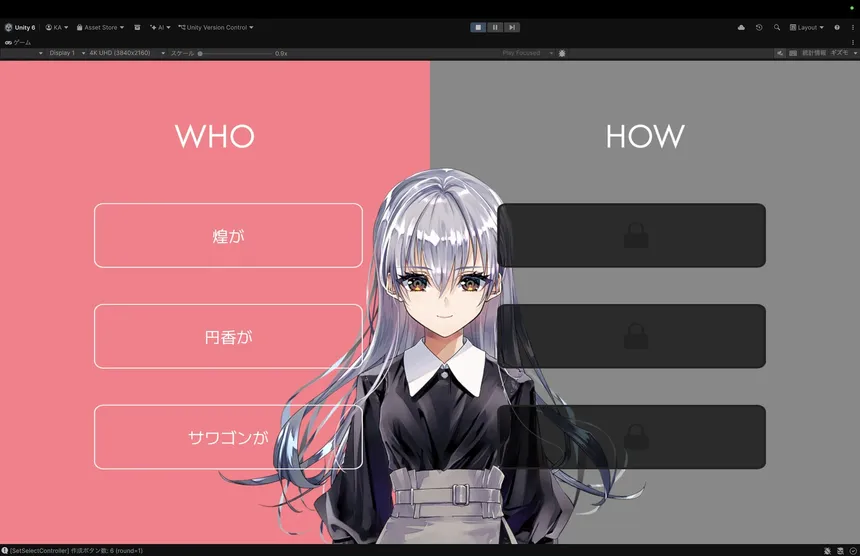Click the middle locked HOW button
Screen dimensions: 860x556
coord(631,336)
